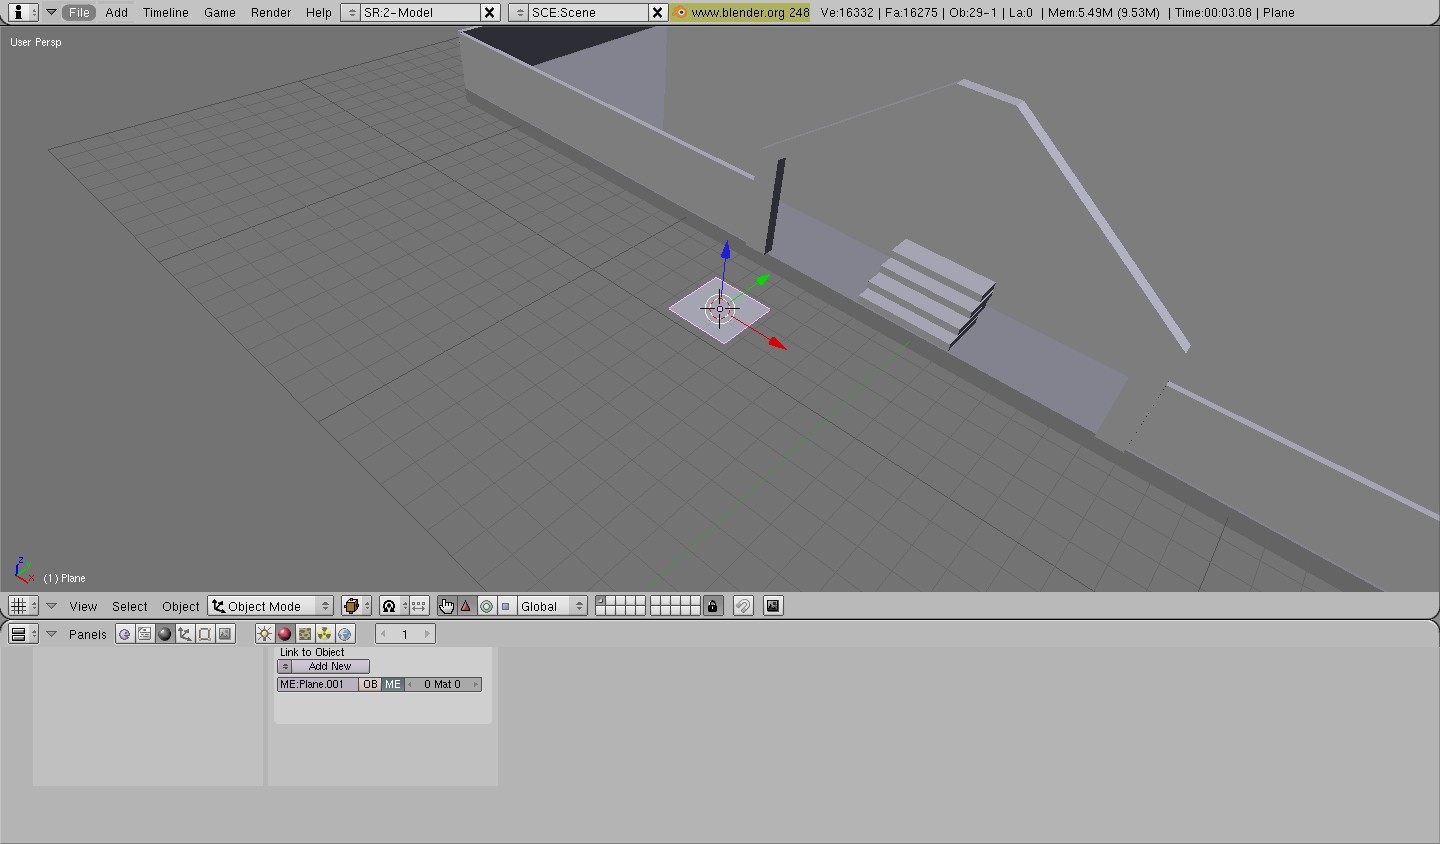Viewport: 1440px width, 844px height.
Task: Open the scene browse arrows beside SCE:Scene
Action: coord(519,12)
